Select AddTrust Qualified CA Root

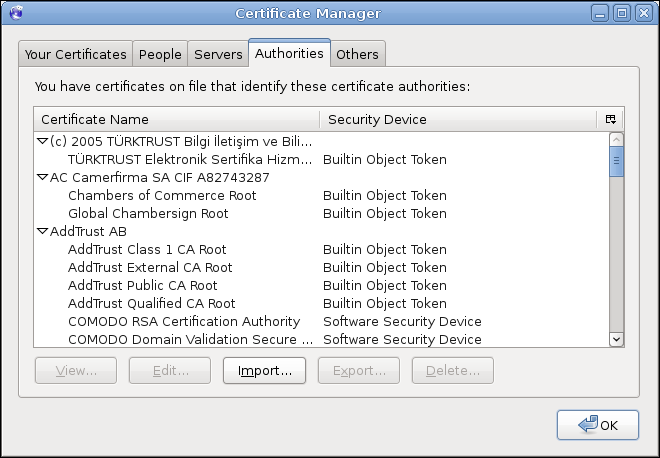(x=322, y=304)
